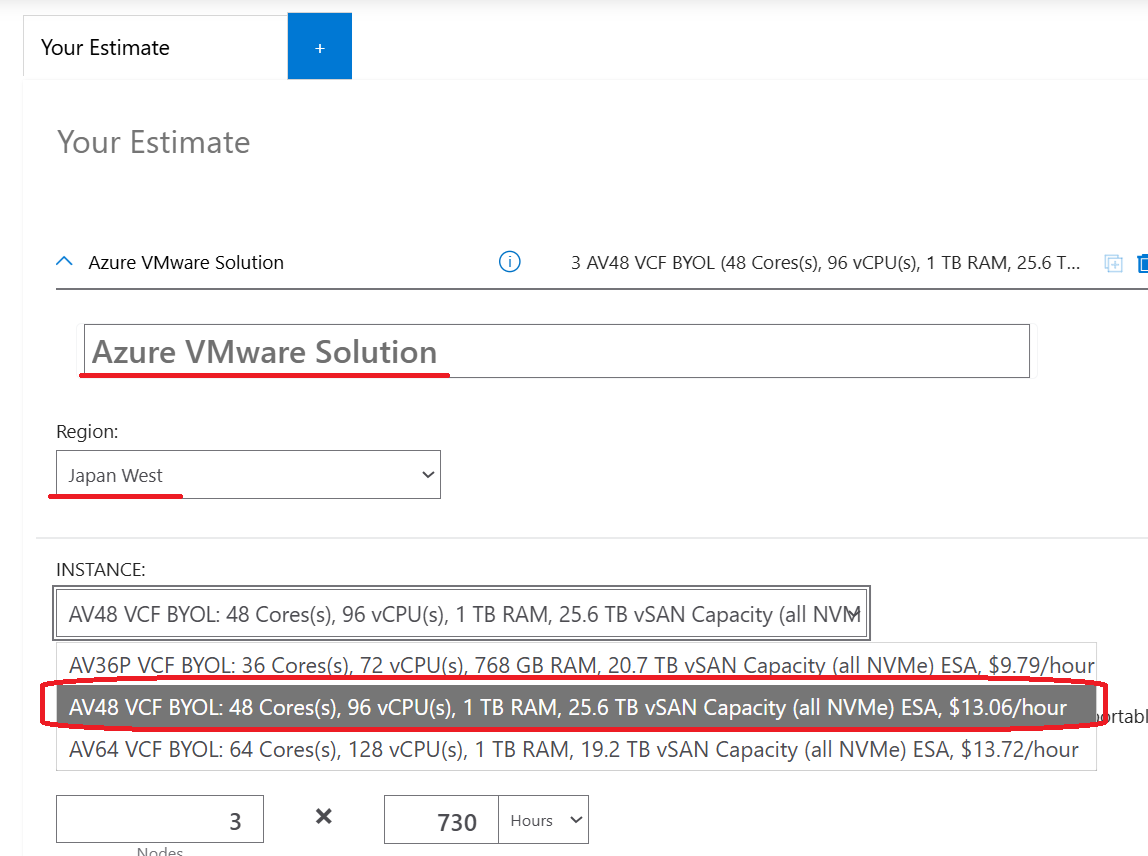Show Azure VMware Solution info icon
The image size is (1148, 856).
(510, 261)
